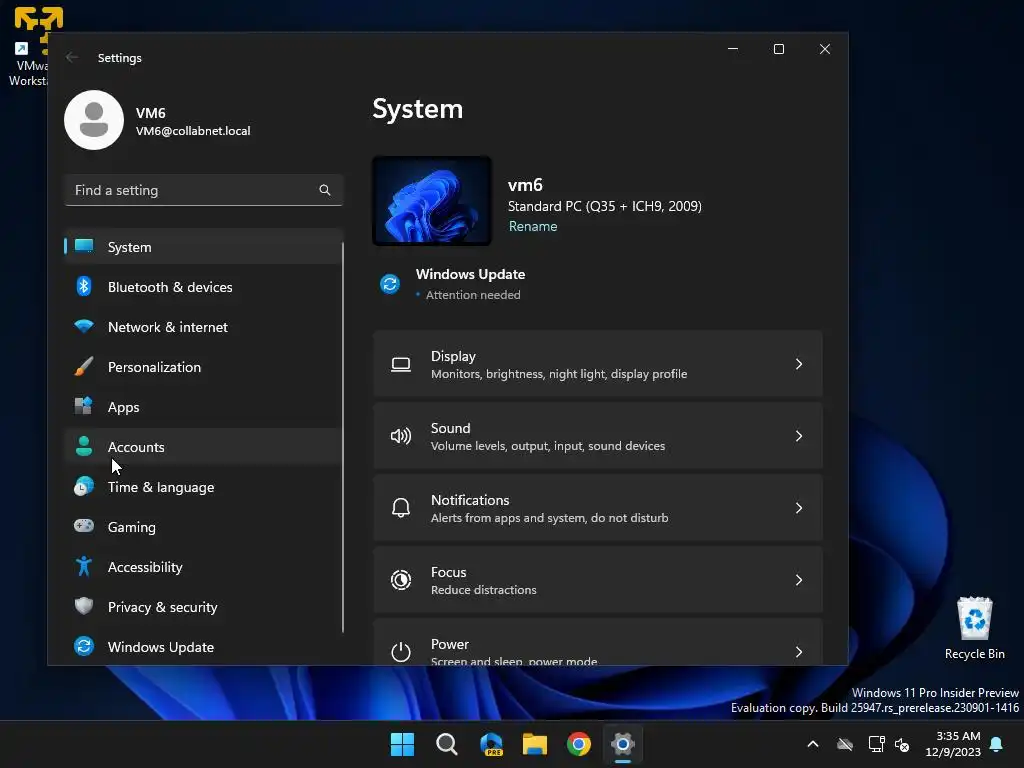Open Sound settings card

598,436
